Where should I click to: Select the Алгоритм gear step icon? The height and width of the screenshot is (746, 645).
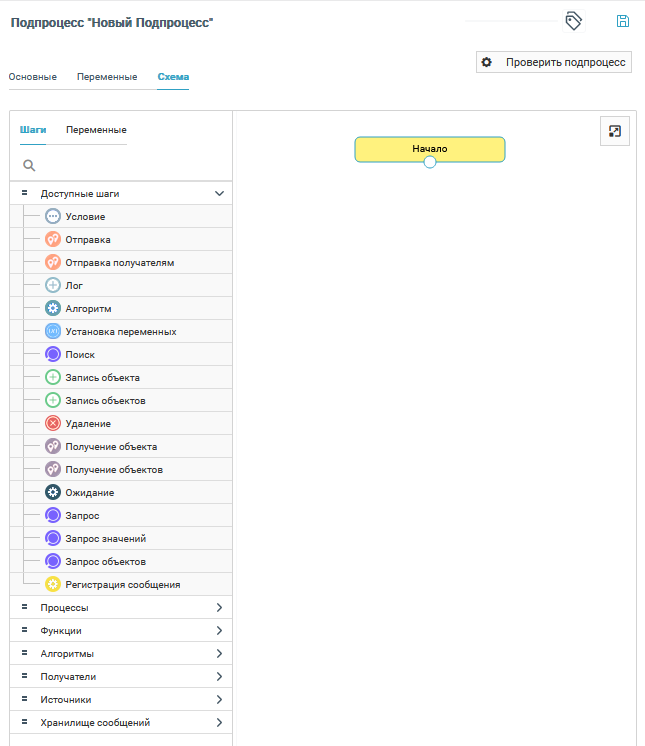point(53,308)
